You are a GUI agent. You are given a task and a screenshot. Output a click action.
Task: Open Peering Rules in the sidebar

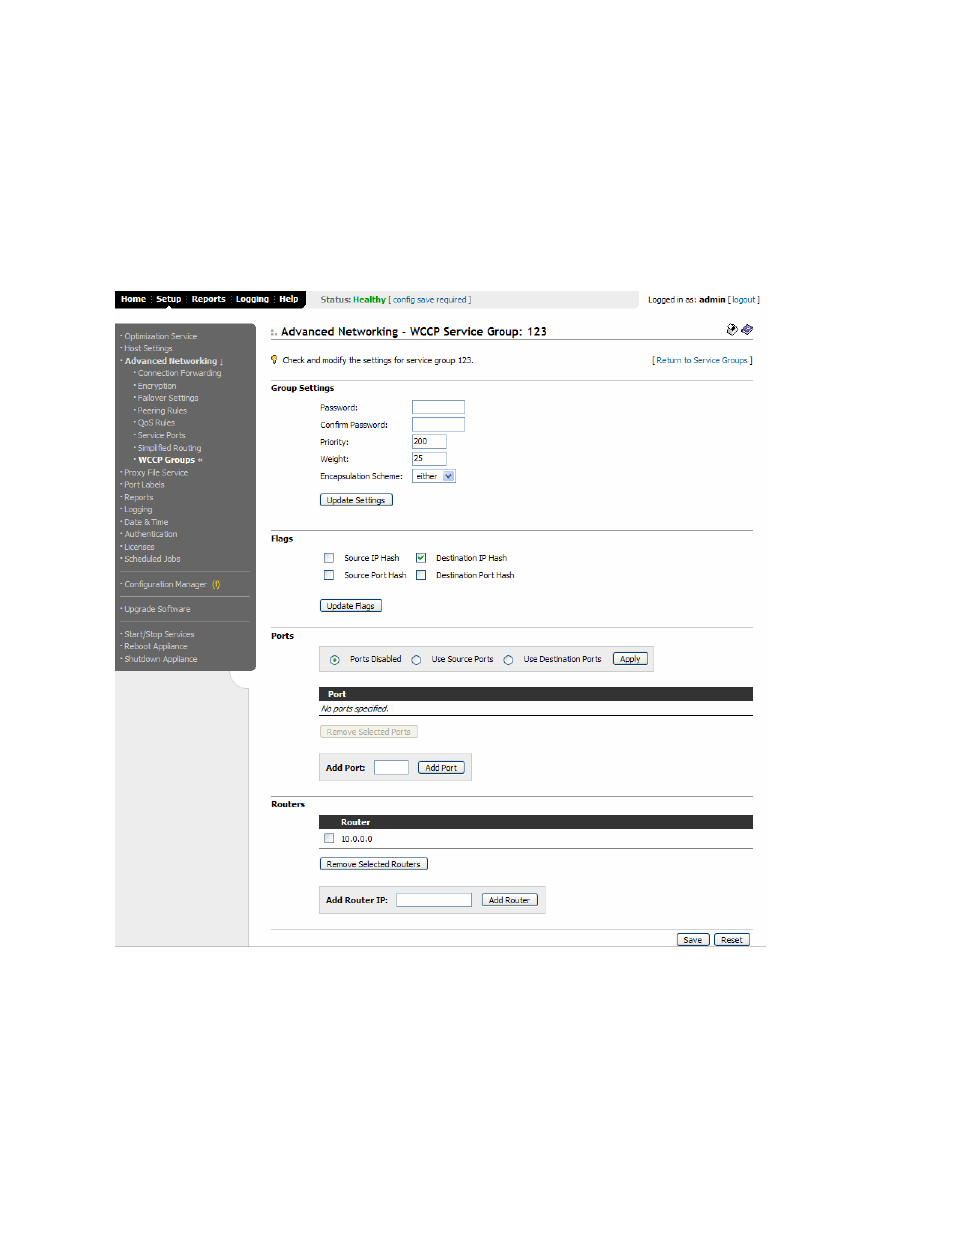(163, 411)
